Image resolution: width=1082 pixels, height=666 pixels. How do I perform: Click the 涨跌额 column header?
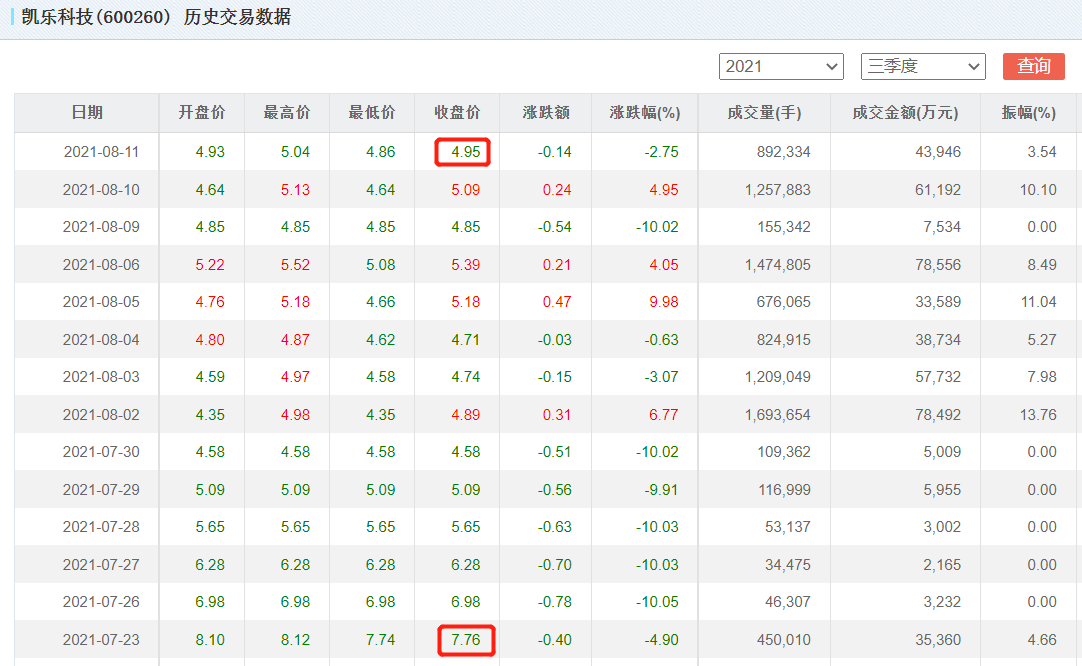point(546,112)
